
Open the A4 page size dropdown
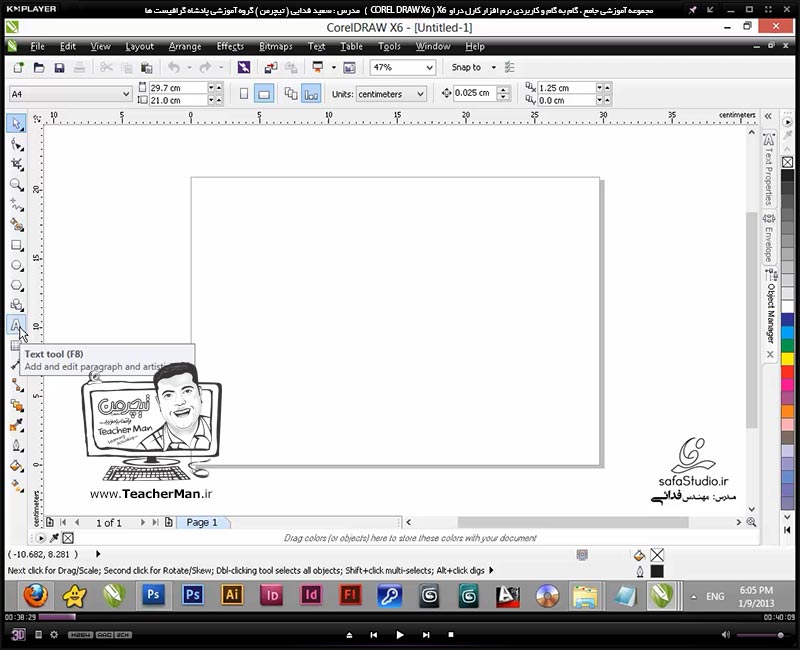pyautogui.click(x=126, y=94)
